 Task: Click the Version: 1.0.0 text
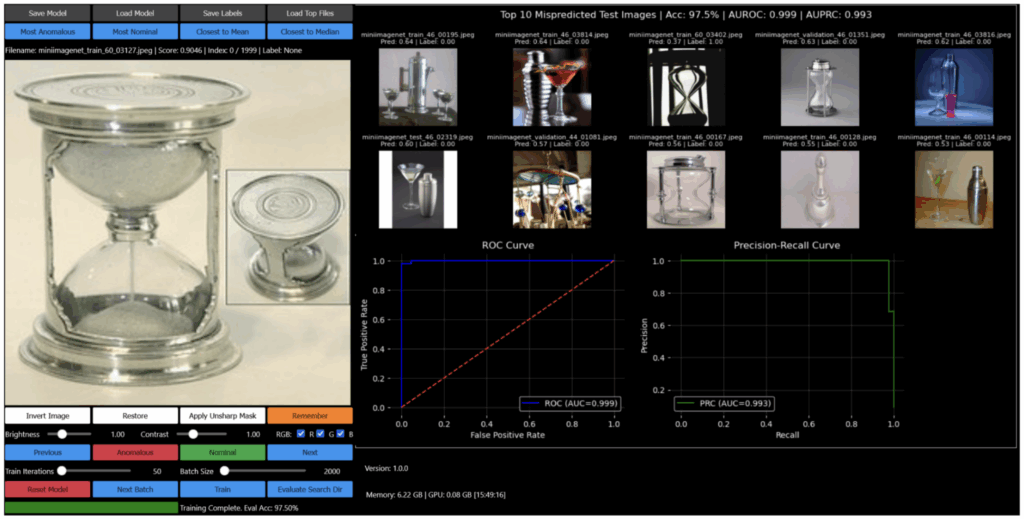pyautogui.click(x=387, y=468)
